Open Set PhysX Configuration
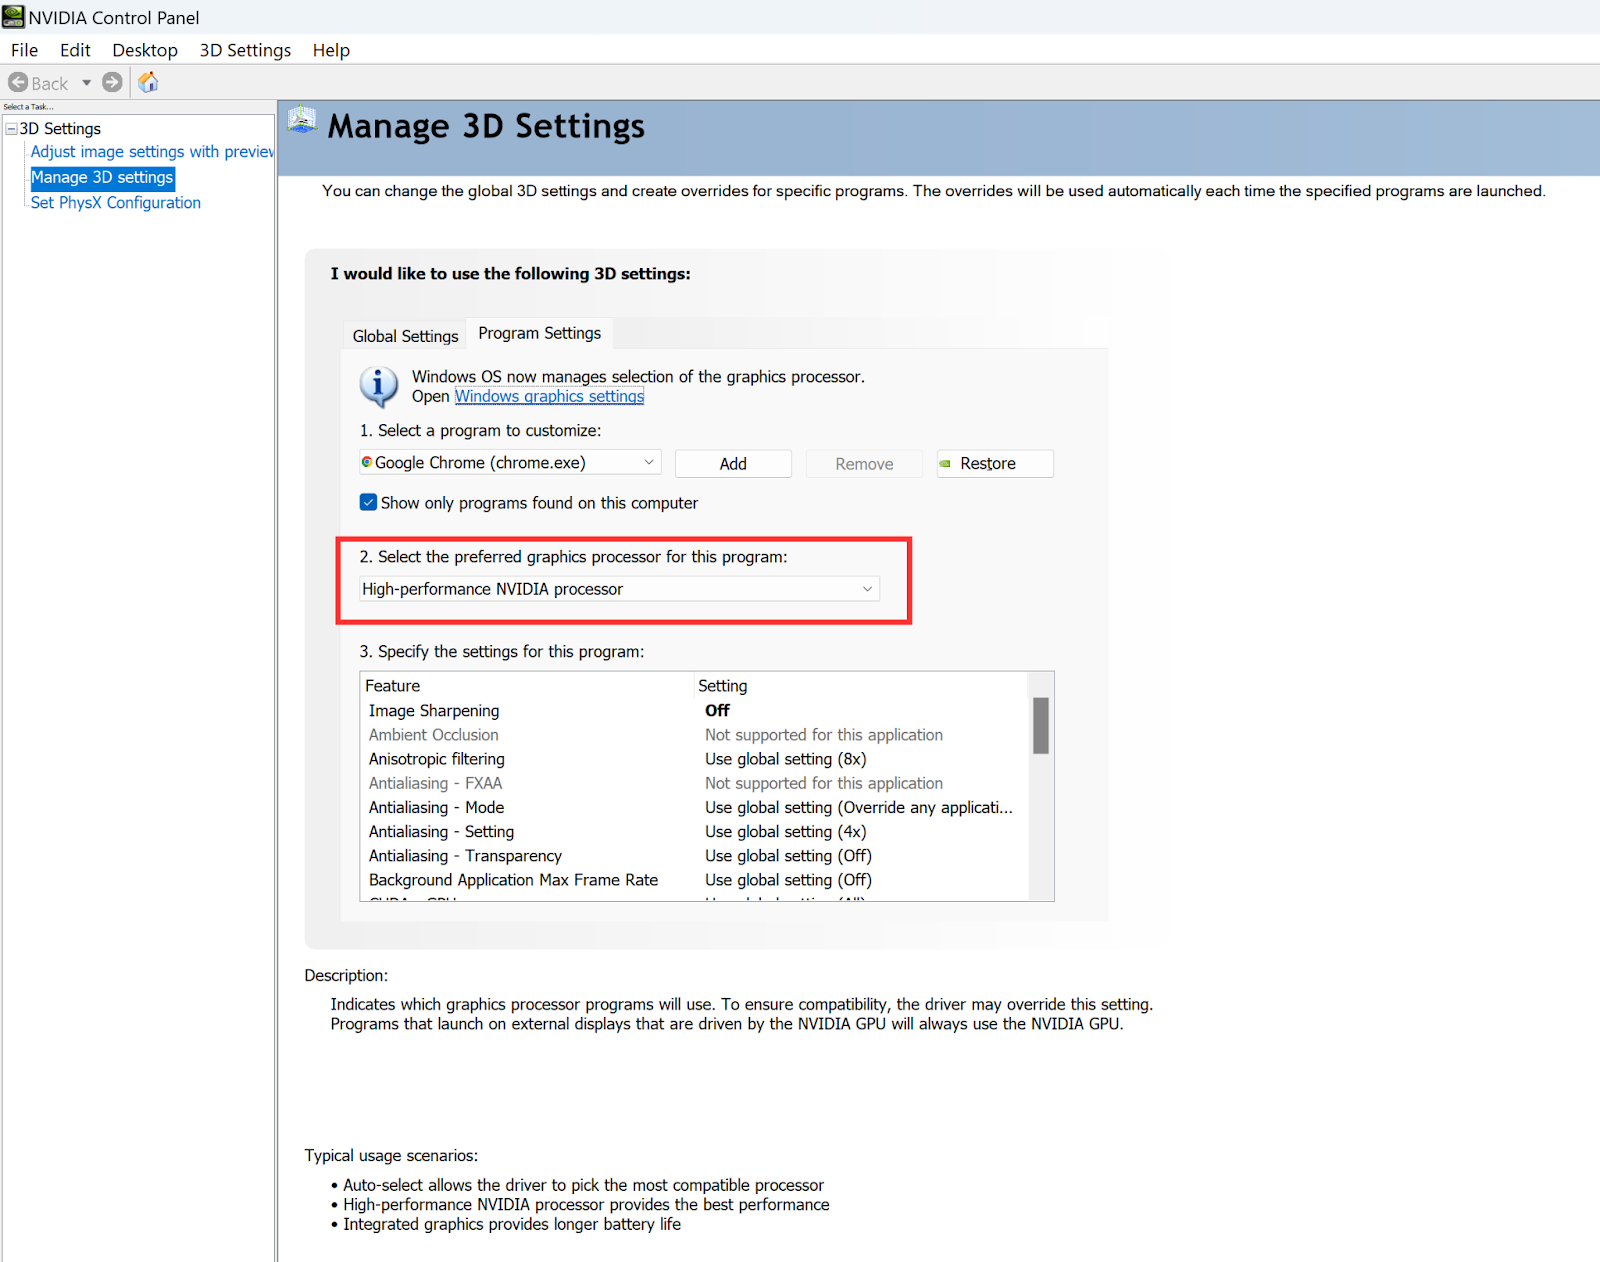Image resolution: width=1600 pixels, height=1262 pixels. [115, 202]
